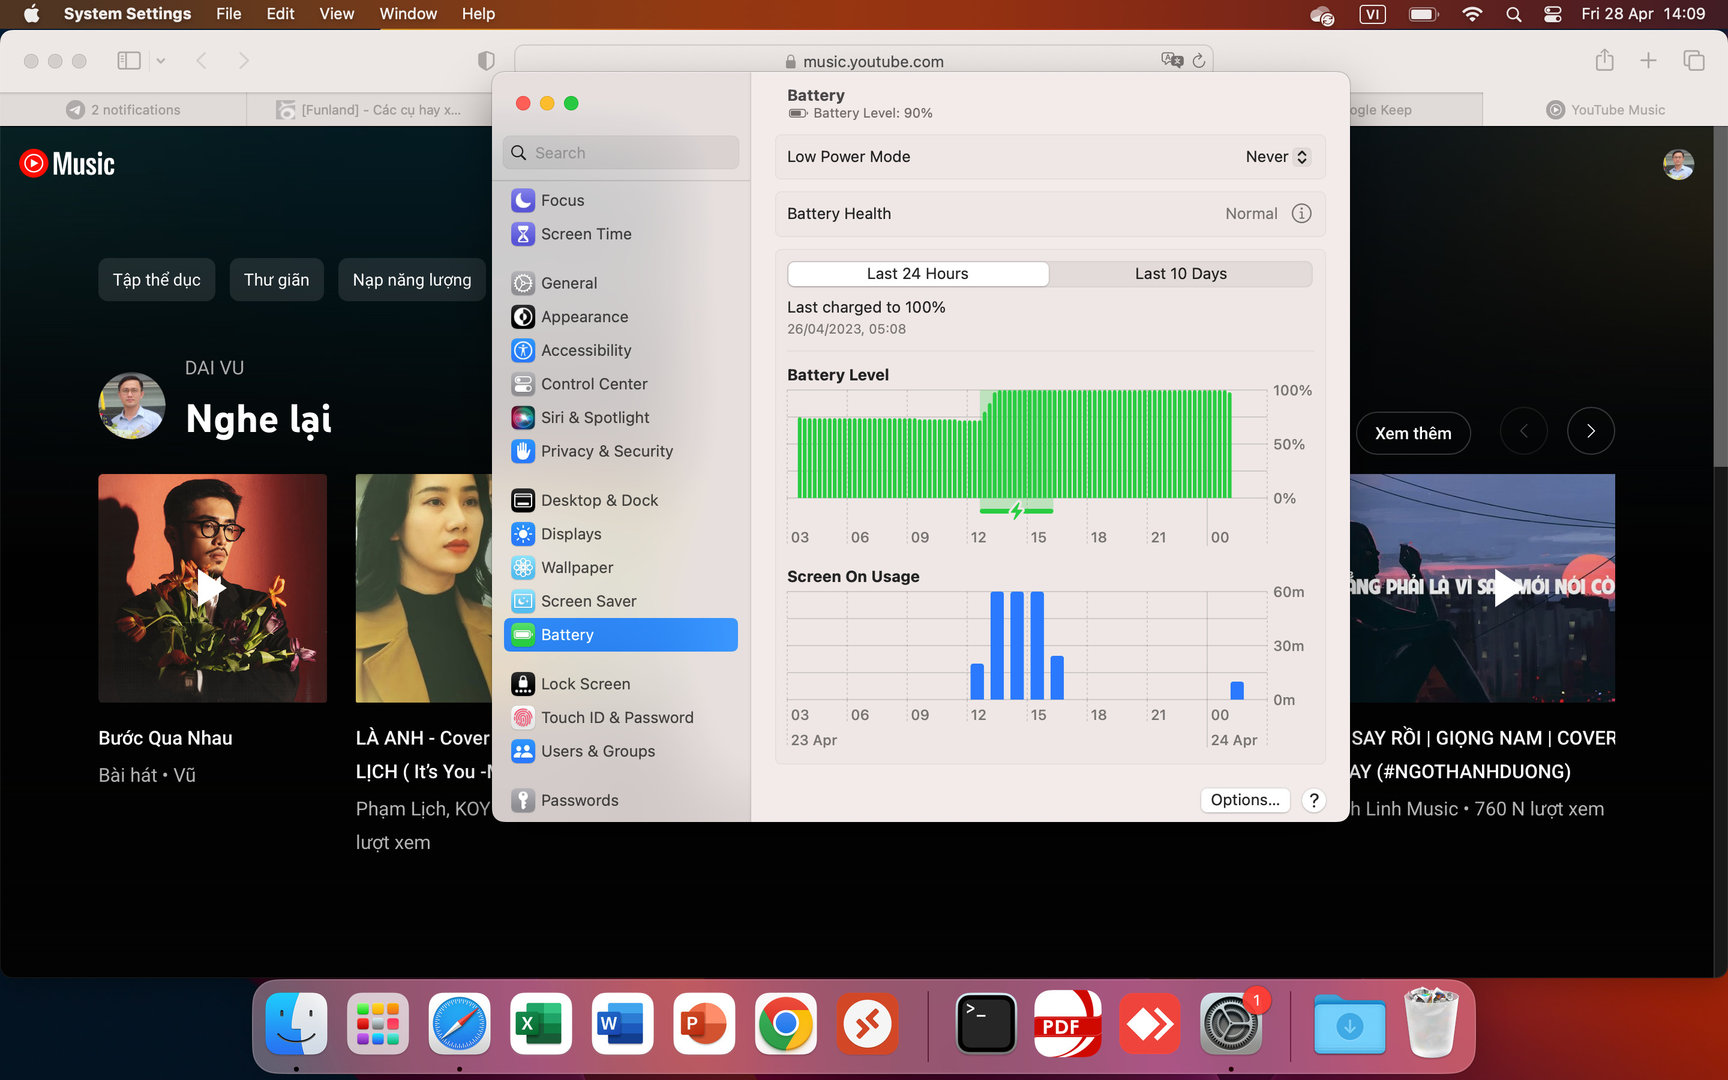Viewport: 1728px width, 1080px height.
Task: Click the Battery Health info icon
Action: click(1301, 213)
